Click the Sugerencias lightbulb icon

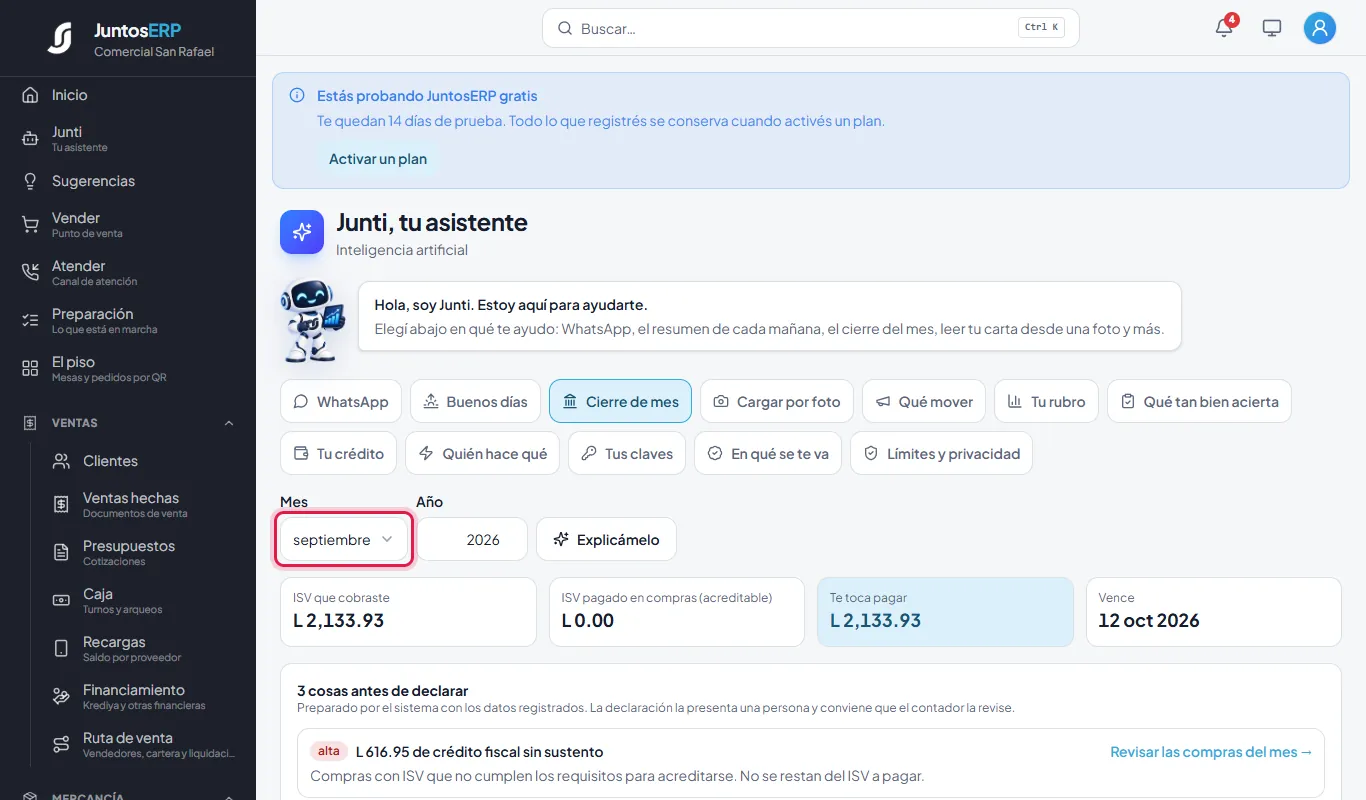[x=30, y=181]
